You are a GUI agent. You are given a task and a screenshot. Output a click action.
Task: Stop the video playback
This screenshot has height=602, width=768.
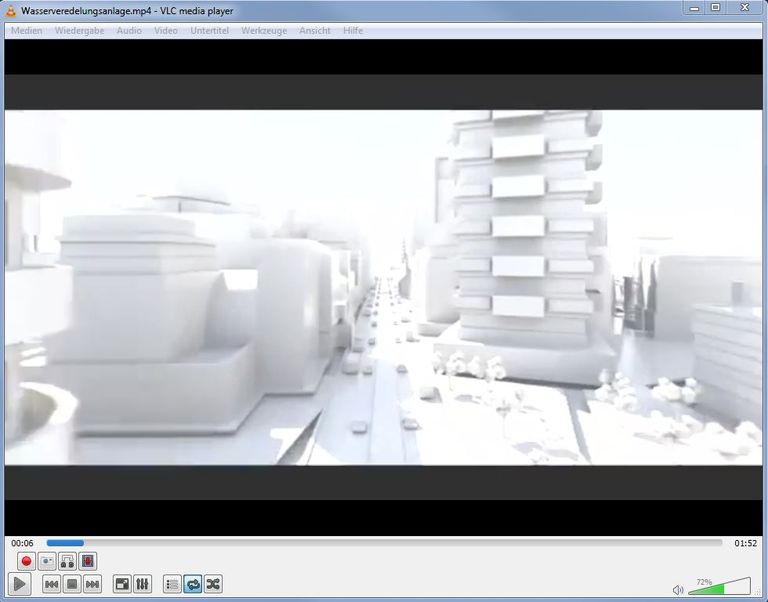click(72, 584)
